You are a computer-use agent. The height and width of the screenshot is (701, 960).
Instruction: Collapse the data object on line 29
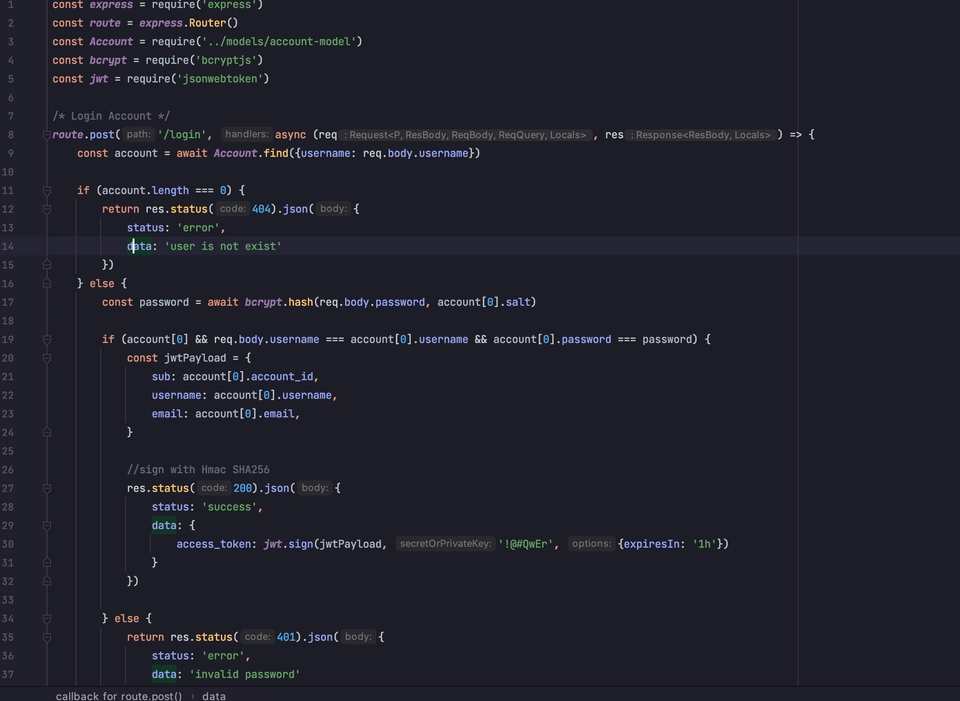pos(47,525)
